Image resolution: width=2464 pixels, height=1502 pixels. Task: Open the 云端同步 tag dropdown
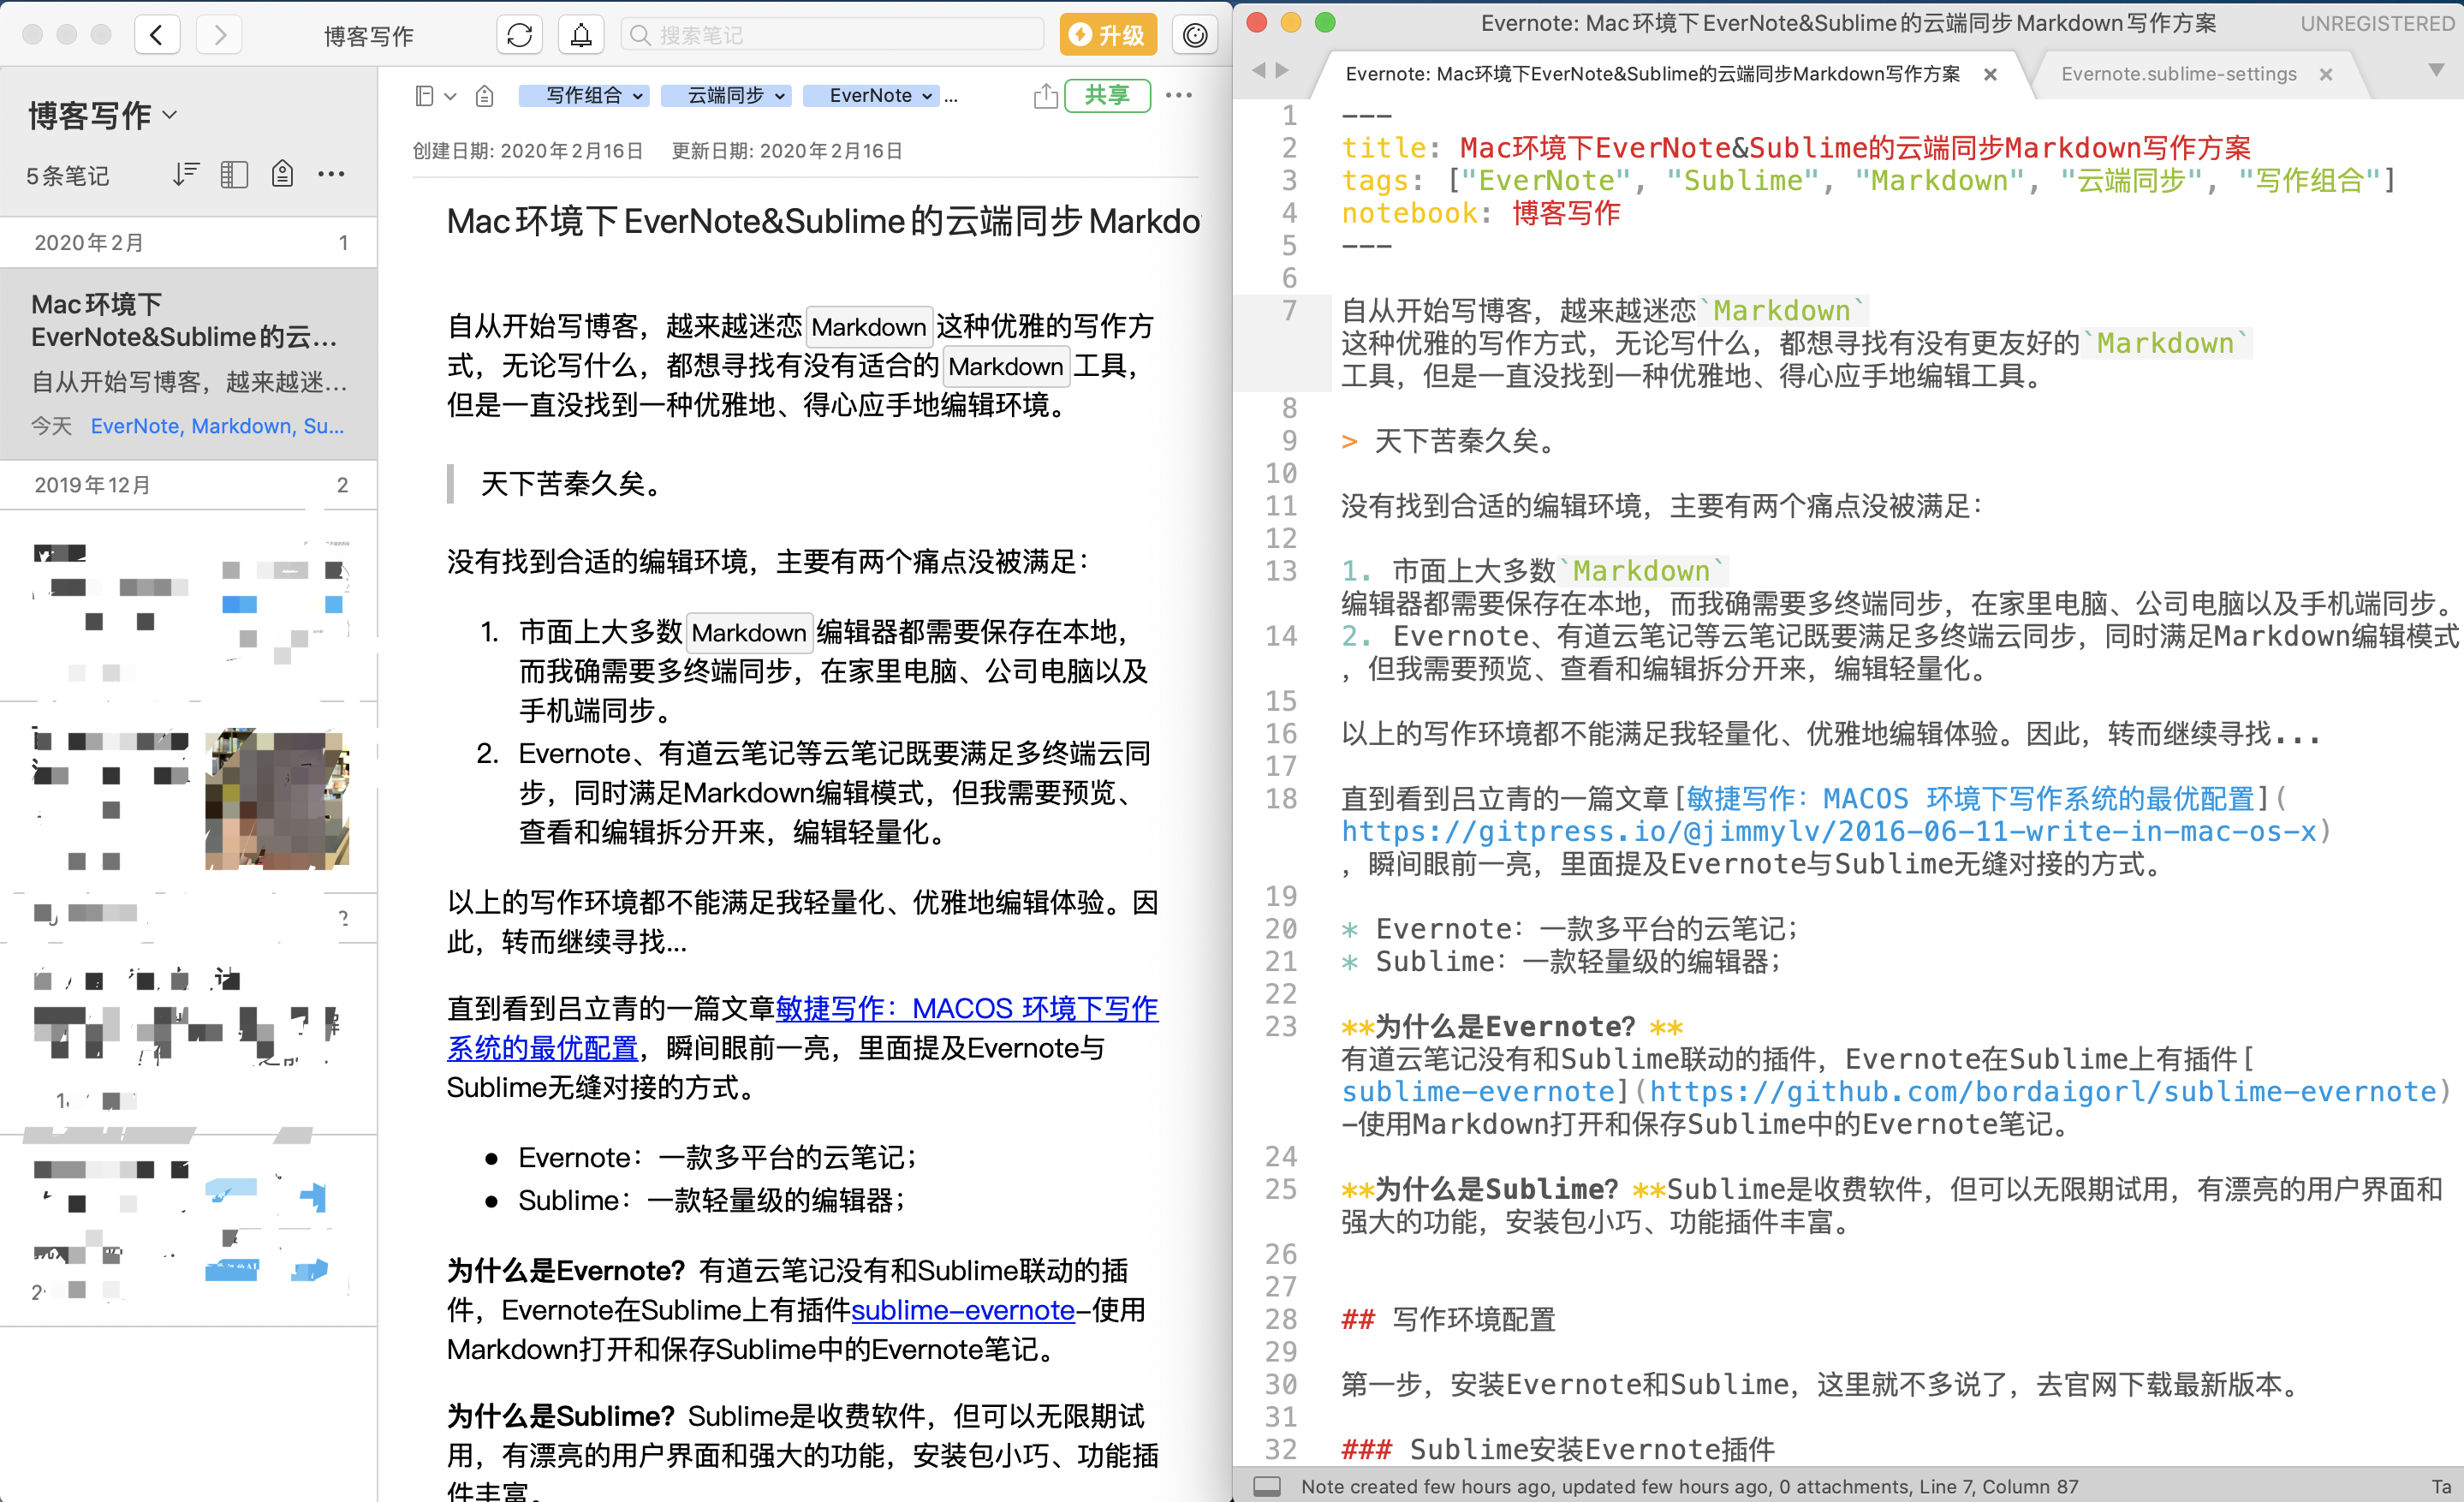[x=726, y=95]
